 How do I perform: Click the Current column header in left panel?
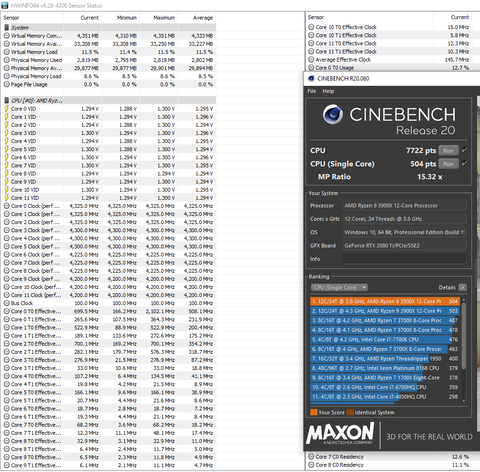[89, 18]
